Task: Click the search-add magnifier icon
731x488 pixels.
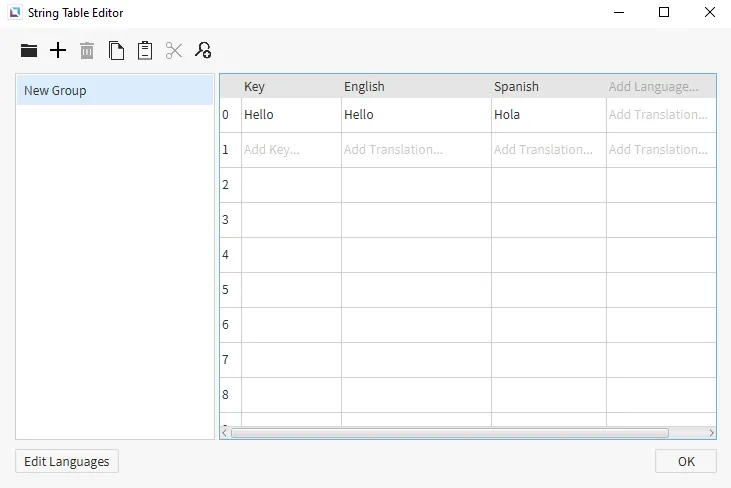Action: (x=203, y=51)
